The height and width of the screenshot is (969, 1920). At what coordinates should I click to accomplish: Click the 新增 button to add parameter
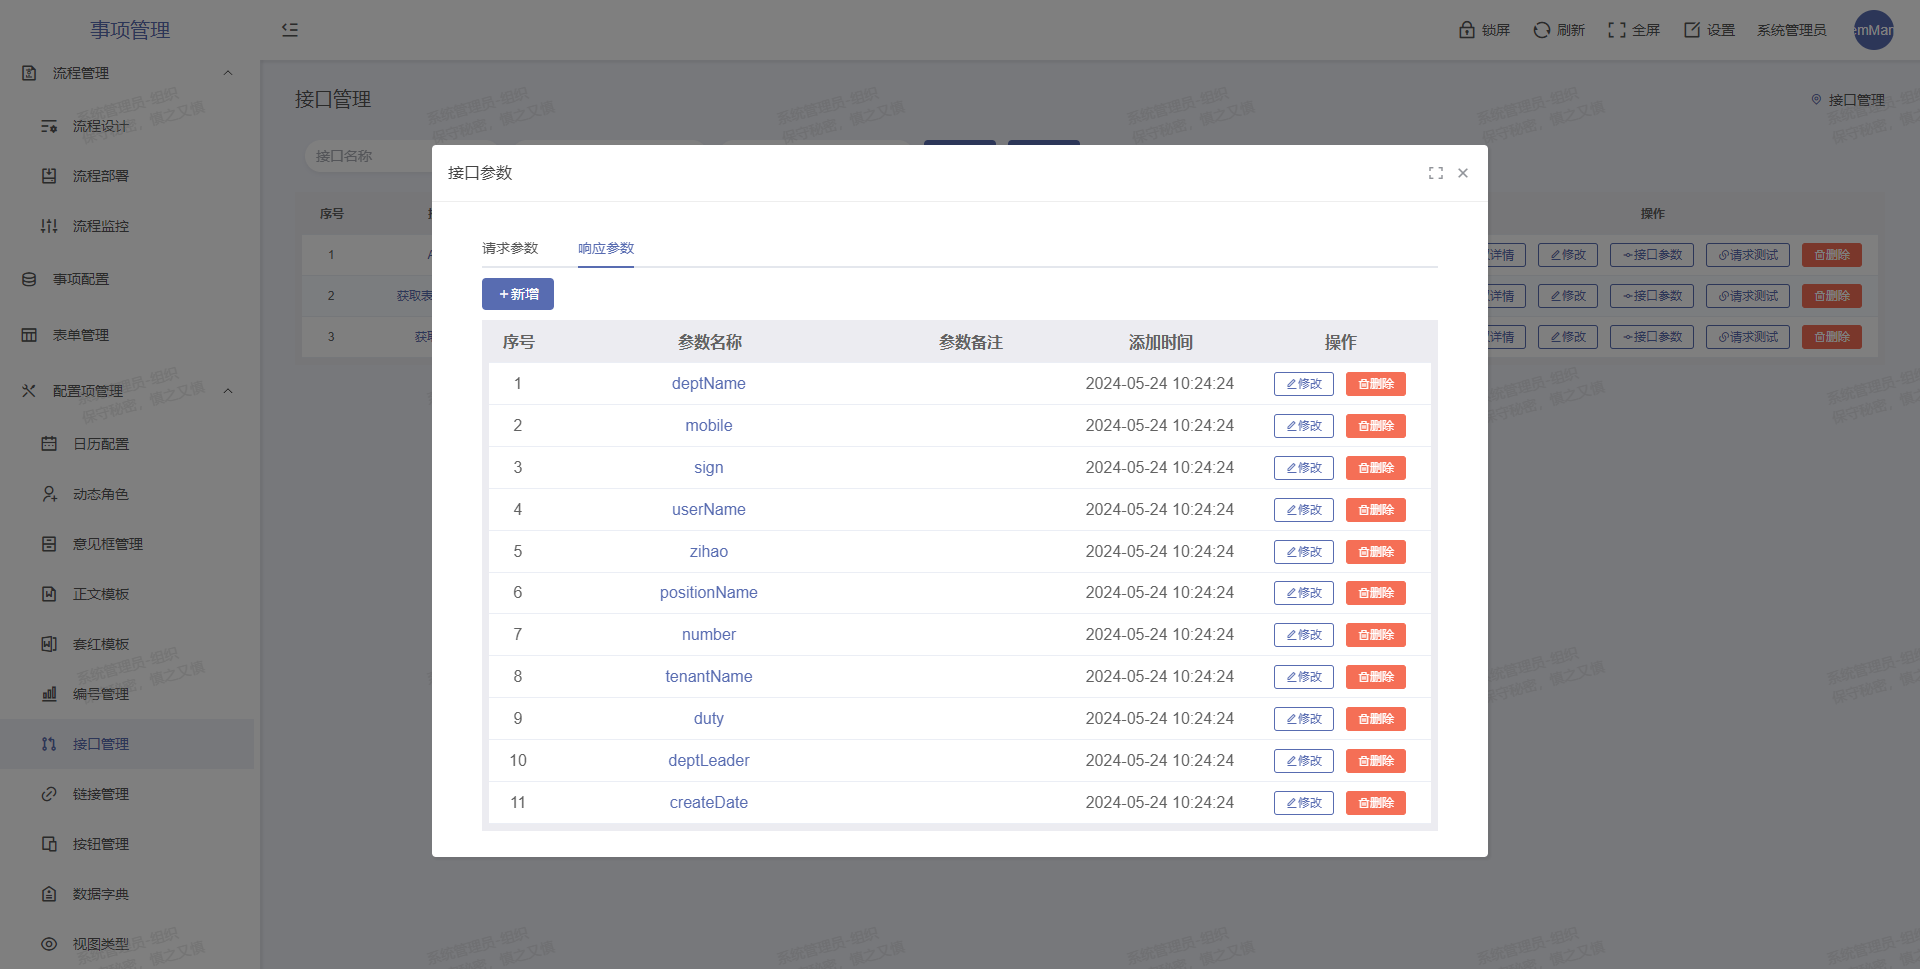coord(518,294)
